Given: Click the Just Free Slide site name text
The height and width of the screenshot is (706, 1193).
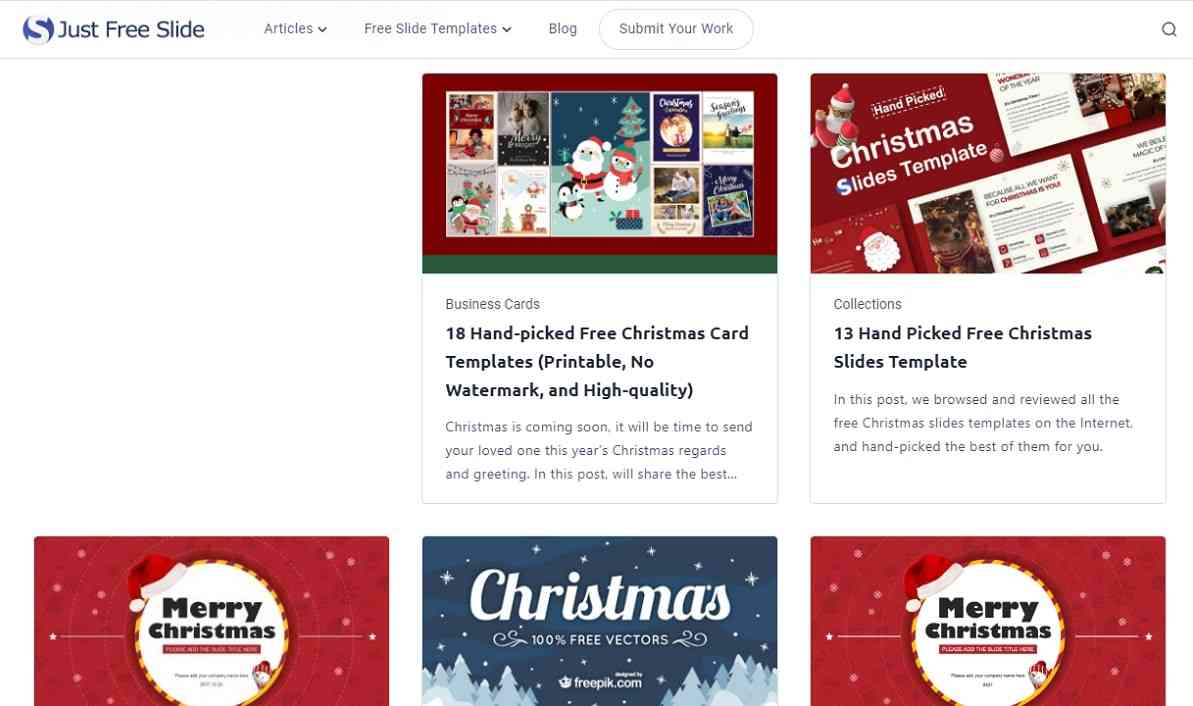Looking at the screenshot, I should coord(131,30).
